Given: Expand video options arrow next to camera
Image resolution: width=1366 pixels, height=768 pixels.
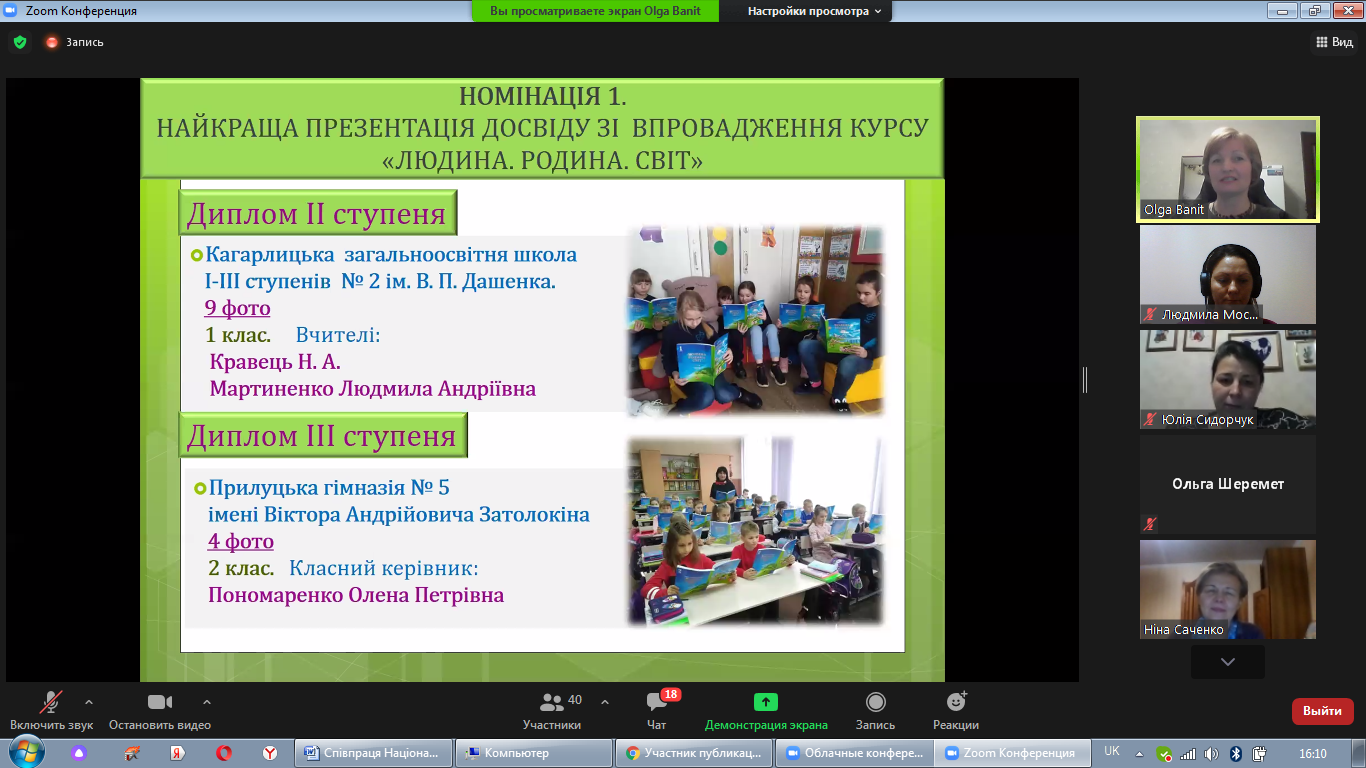Looking at the screenshot, I should (207, 701).
